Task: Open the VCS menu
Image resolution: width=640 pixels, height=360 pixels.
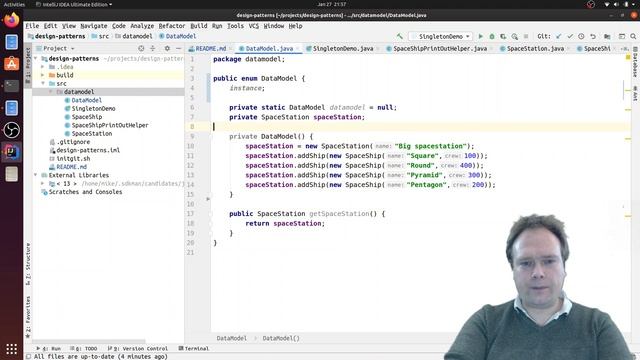Action: click(254, 26)
